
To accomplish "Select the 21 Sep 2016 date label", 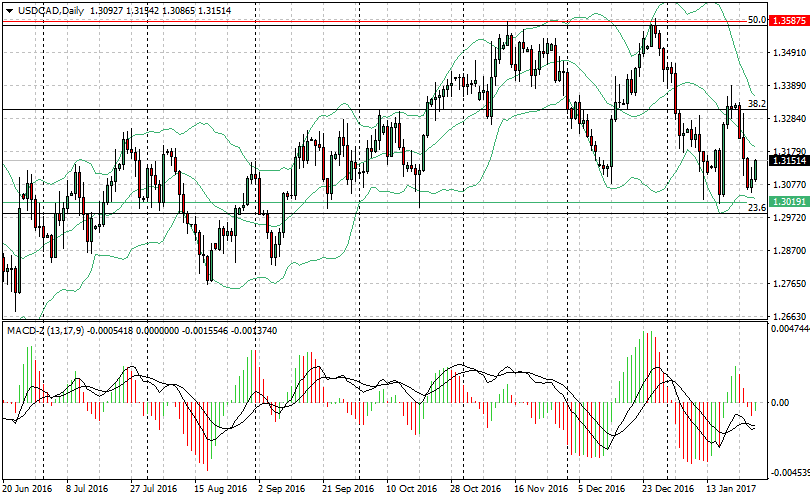I will click(x=348, y=489).
